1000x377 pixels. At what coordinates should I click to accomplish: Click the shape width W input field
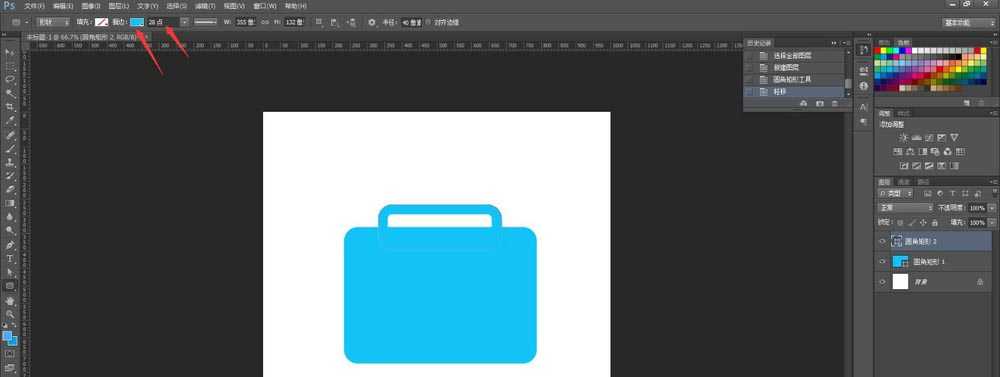pos(246,22)
